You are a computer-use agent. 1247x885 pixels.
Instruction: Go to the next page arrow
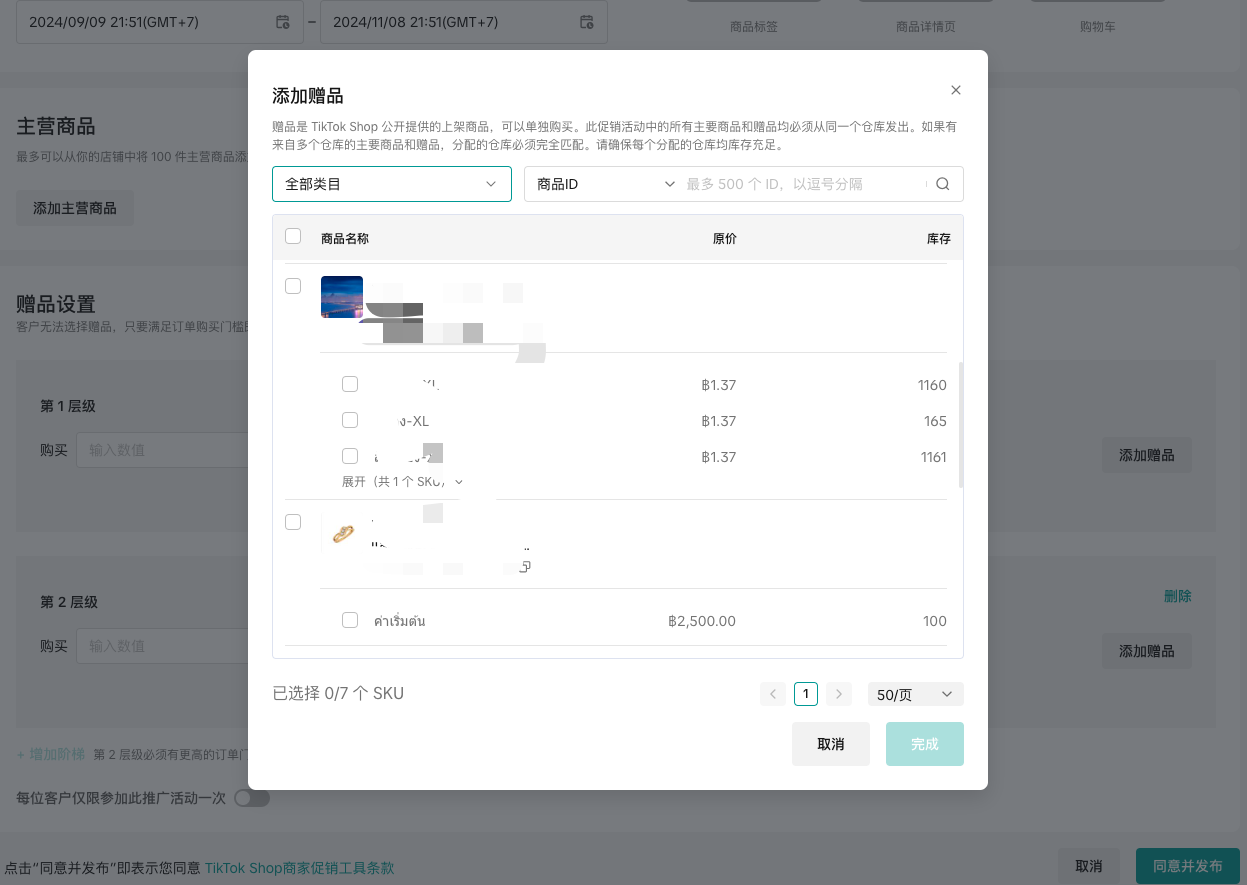coord(839,694)
